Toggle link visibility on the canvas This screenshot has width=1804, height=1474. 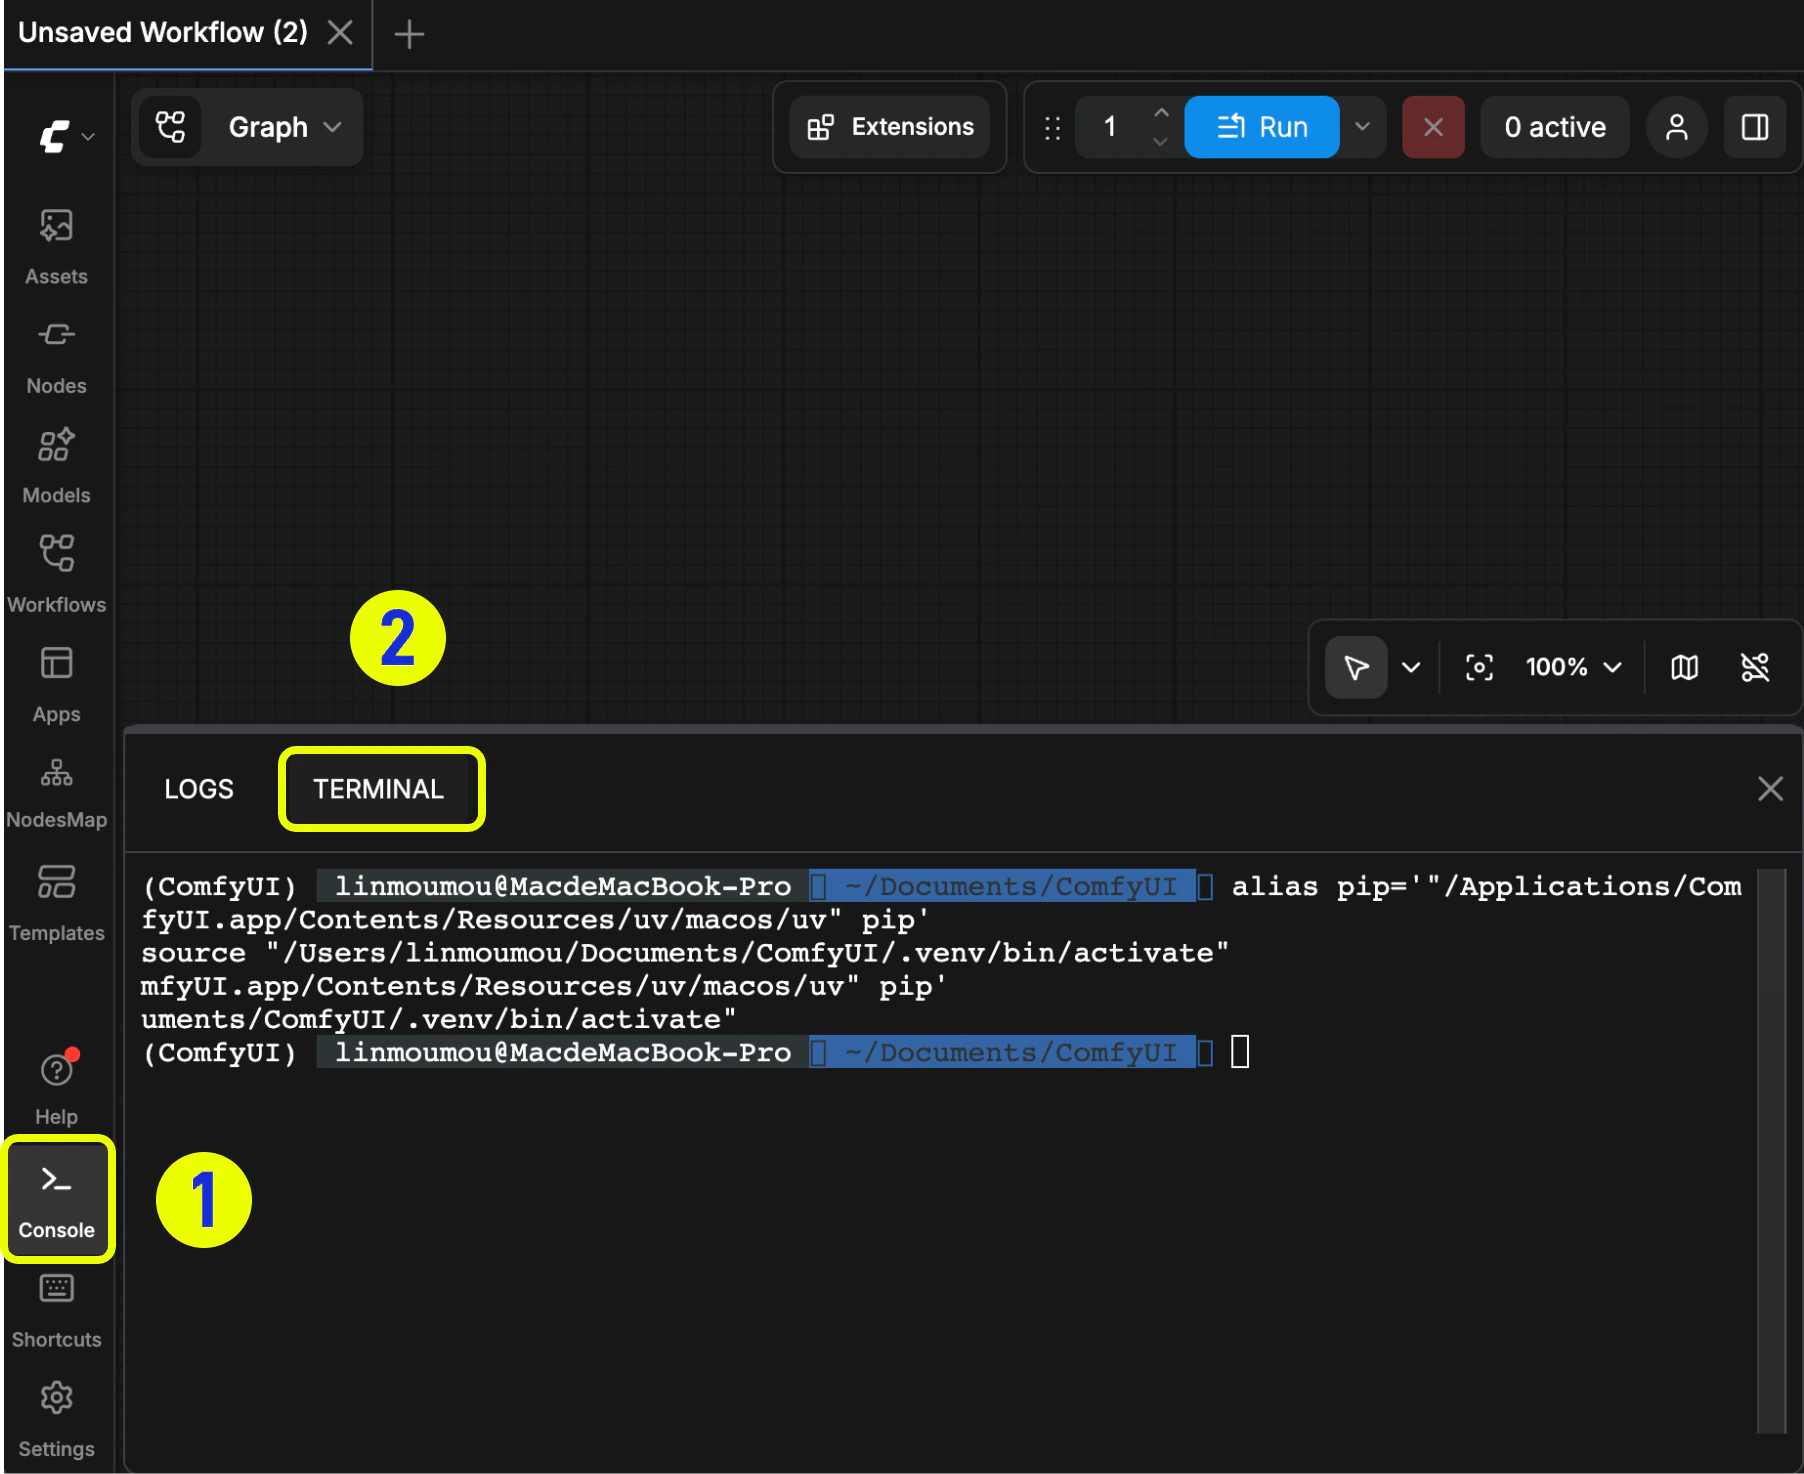click(1756, 667)
